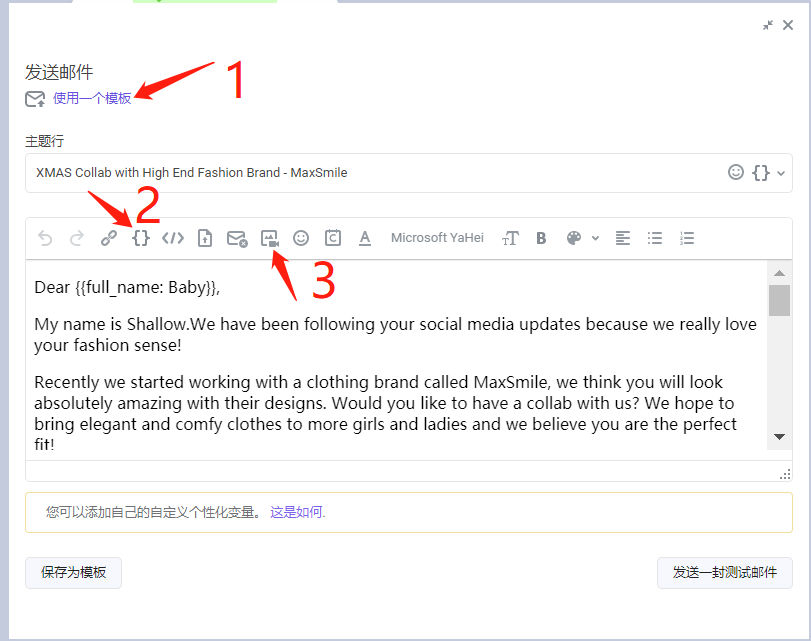Viewport: 811px width, 641px height.
Task: Open emoji picker in subject line
Action: (x=735, y=172)
